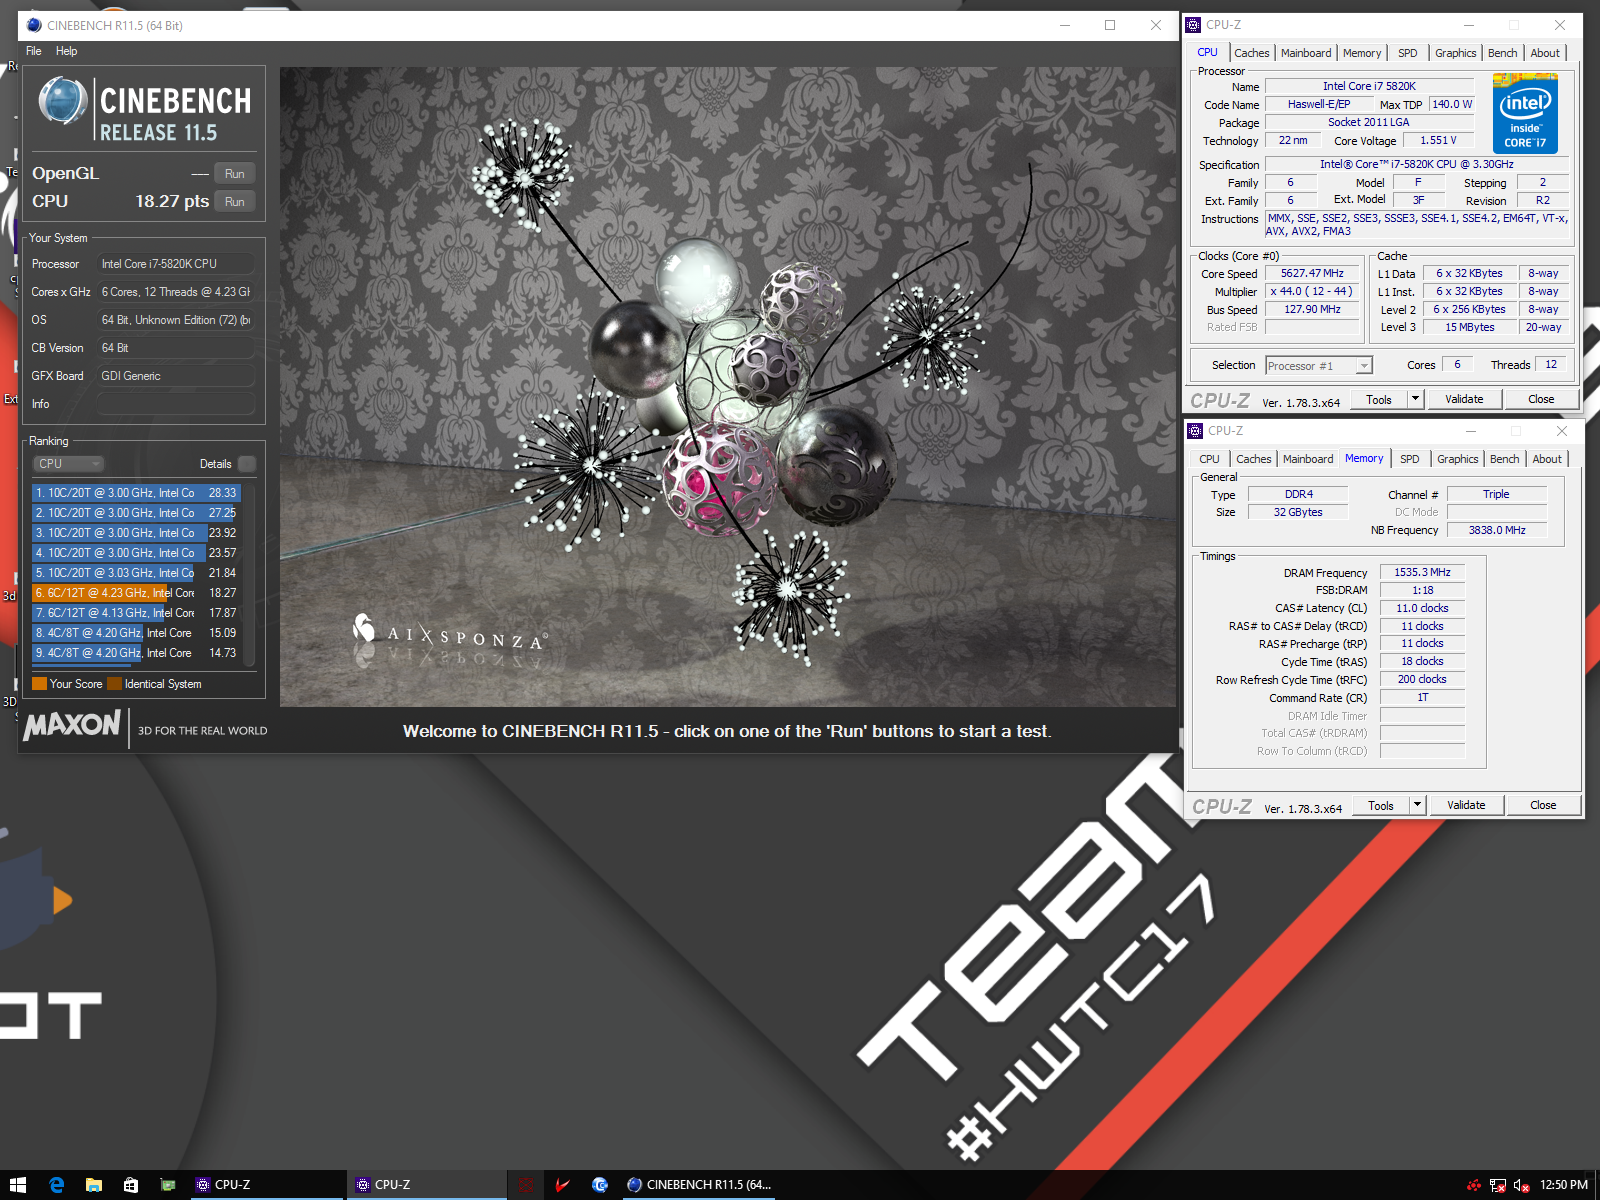Open the CPU ranking type dropdown
The width and height of the screenshot is (1600, 1200).
pyautogui.click(x=68, y=464)
